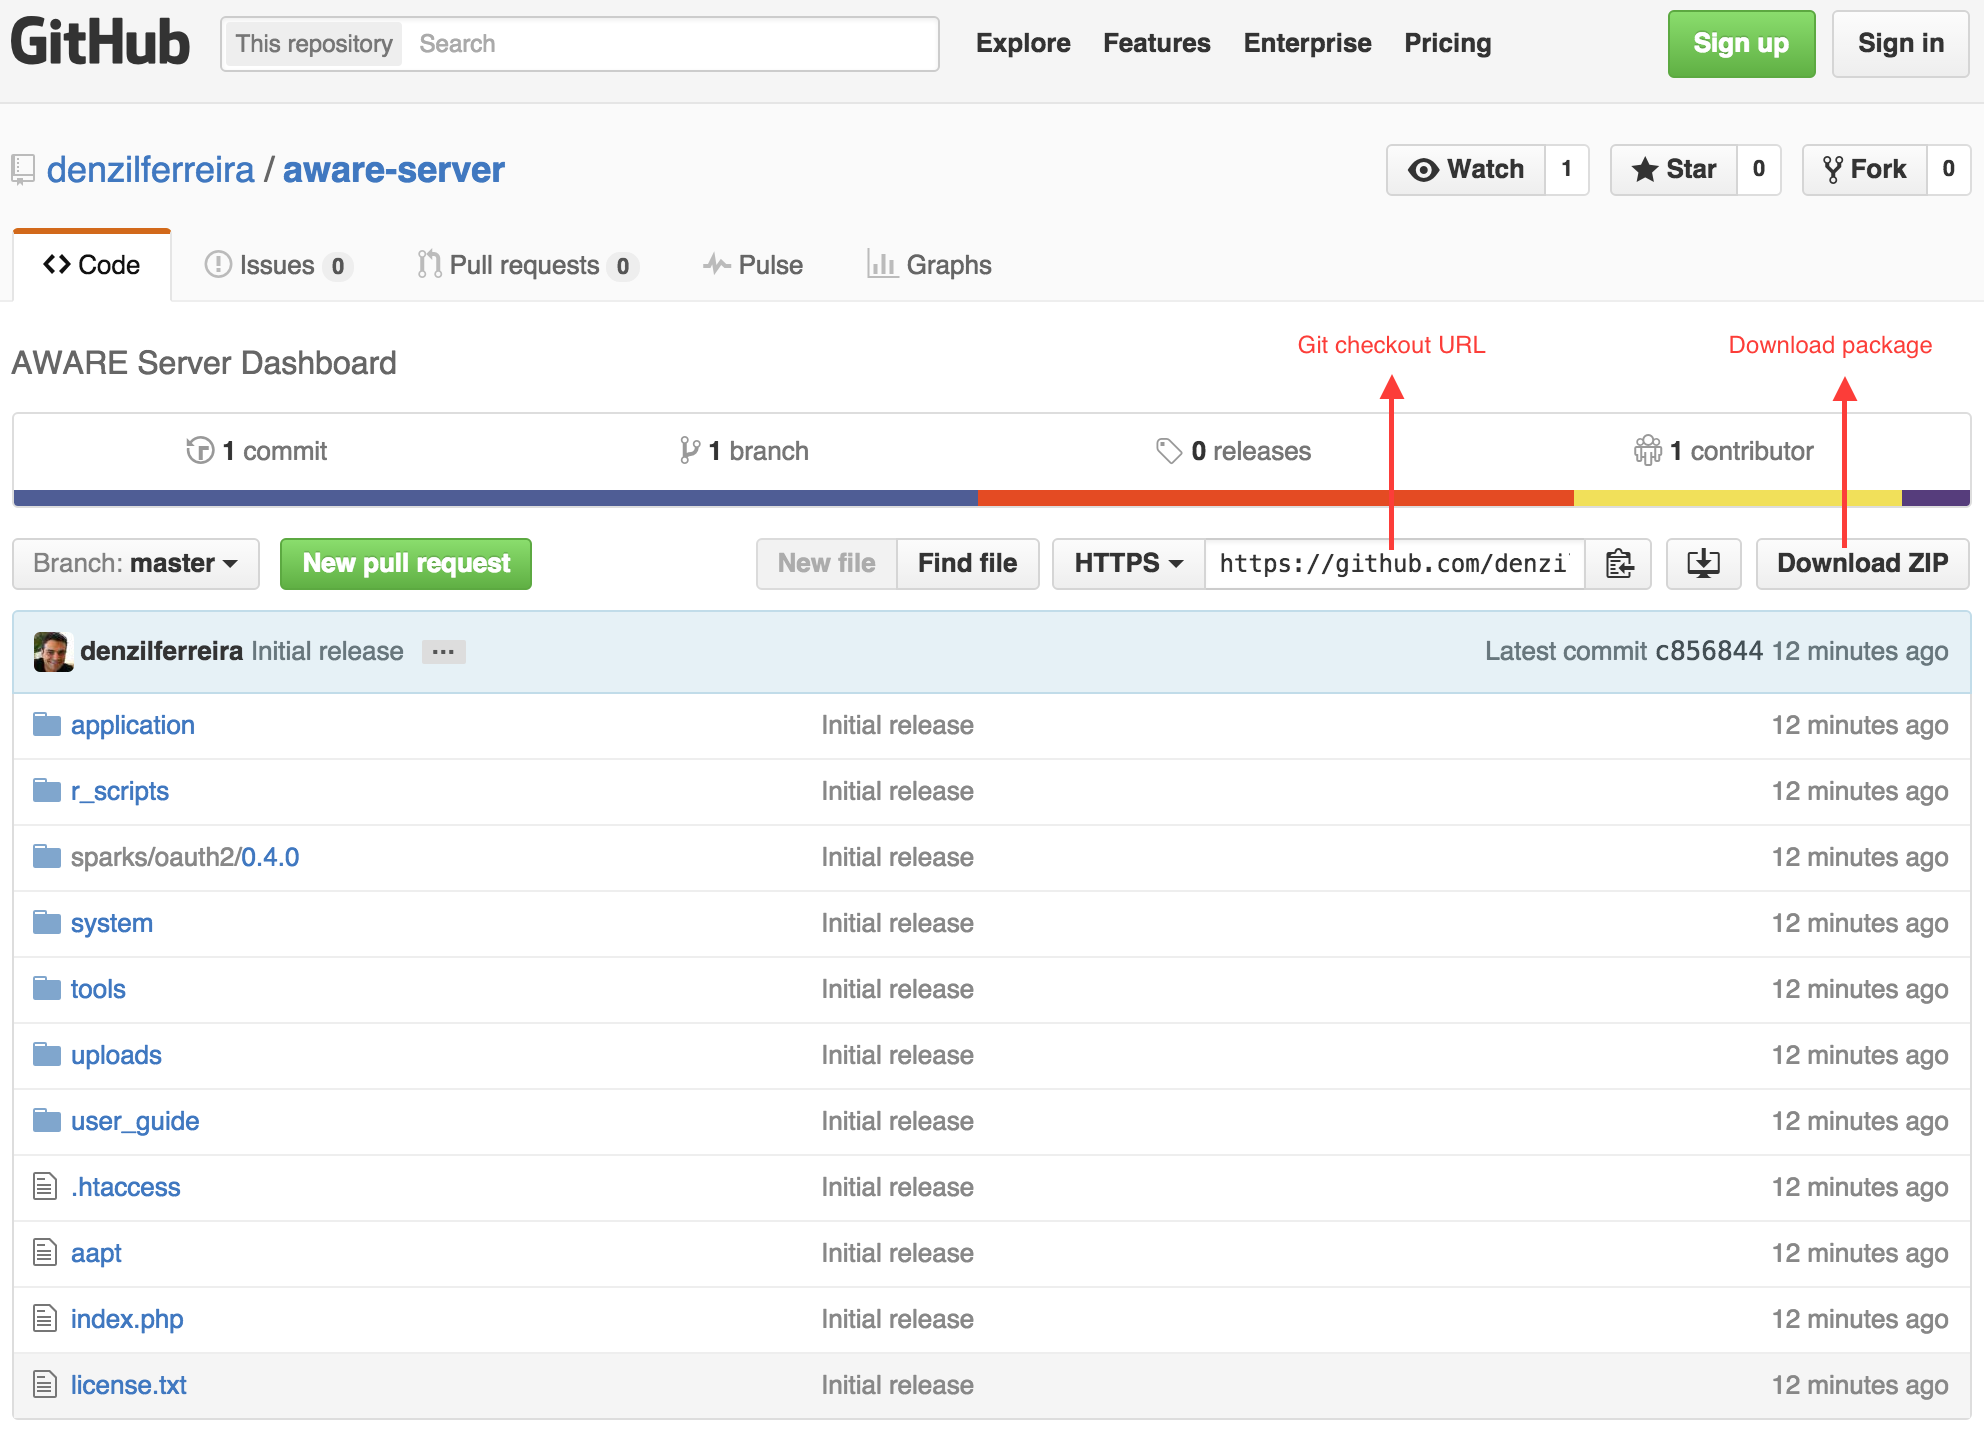The width and height of the screenshot is (1984, 1436).
Task: Open the HTTPS protocol dropdown
Action: [1129, 564]
